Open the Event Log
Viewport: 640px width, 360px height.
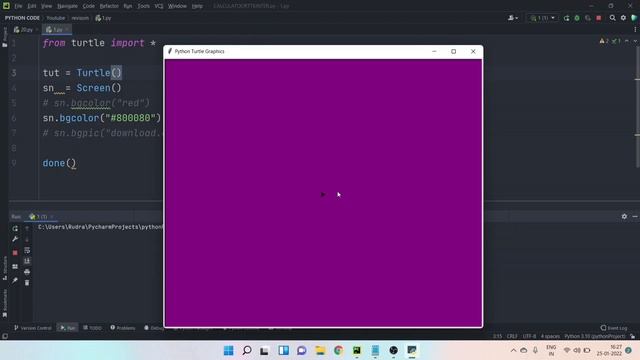coord(614,328)
